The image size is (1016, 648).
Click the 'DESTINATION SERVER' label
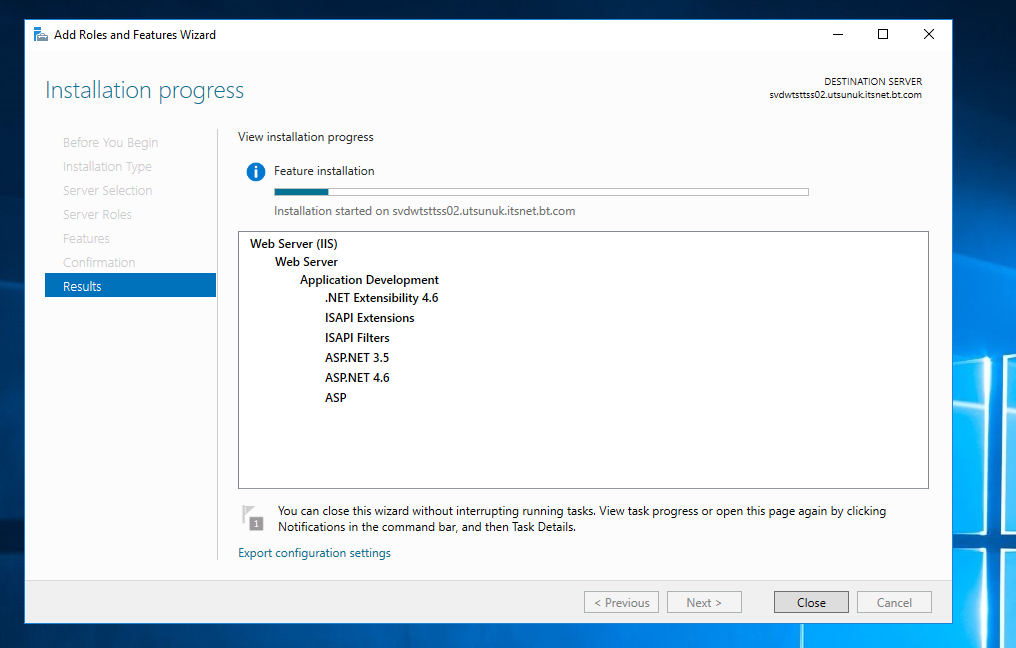point(873,82)
